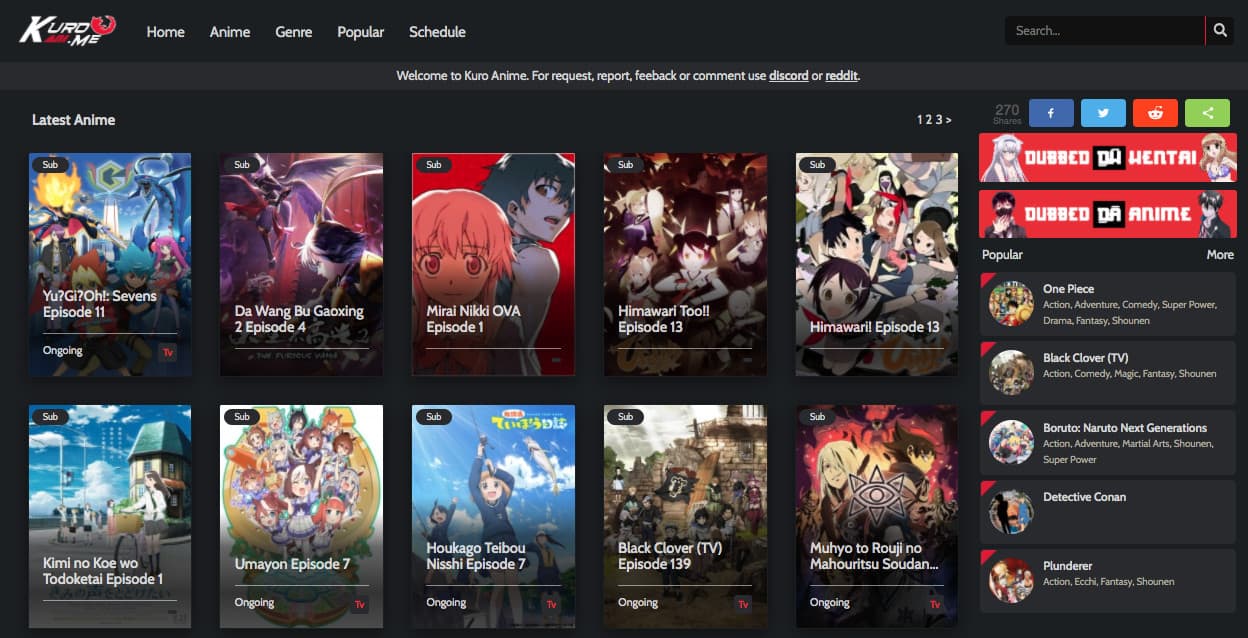
Task: Click the Kuro.me site logo
Action: (x=68, y=29)
